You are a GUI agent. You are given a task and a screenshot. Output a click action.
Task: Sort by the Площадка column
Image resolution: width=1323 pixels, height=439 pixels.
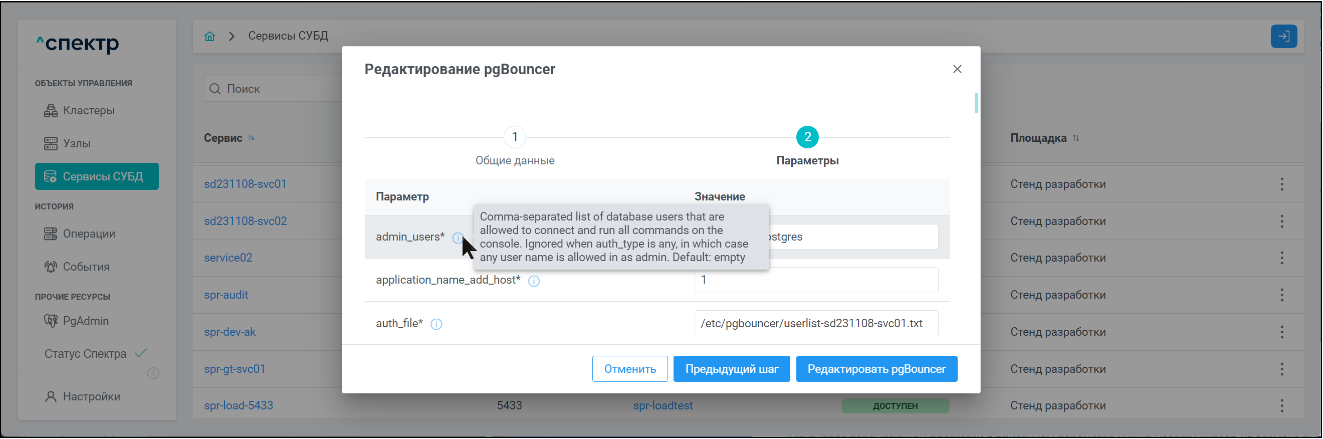[x=1045, y=138]
